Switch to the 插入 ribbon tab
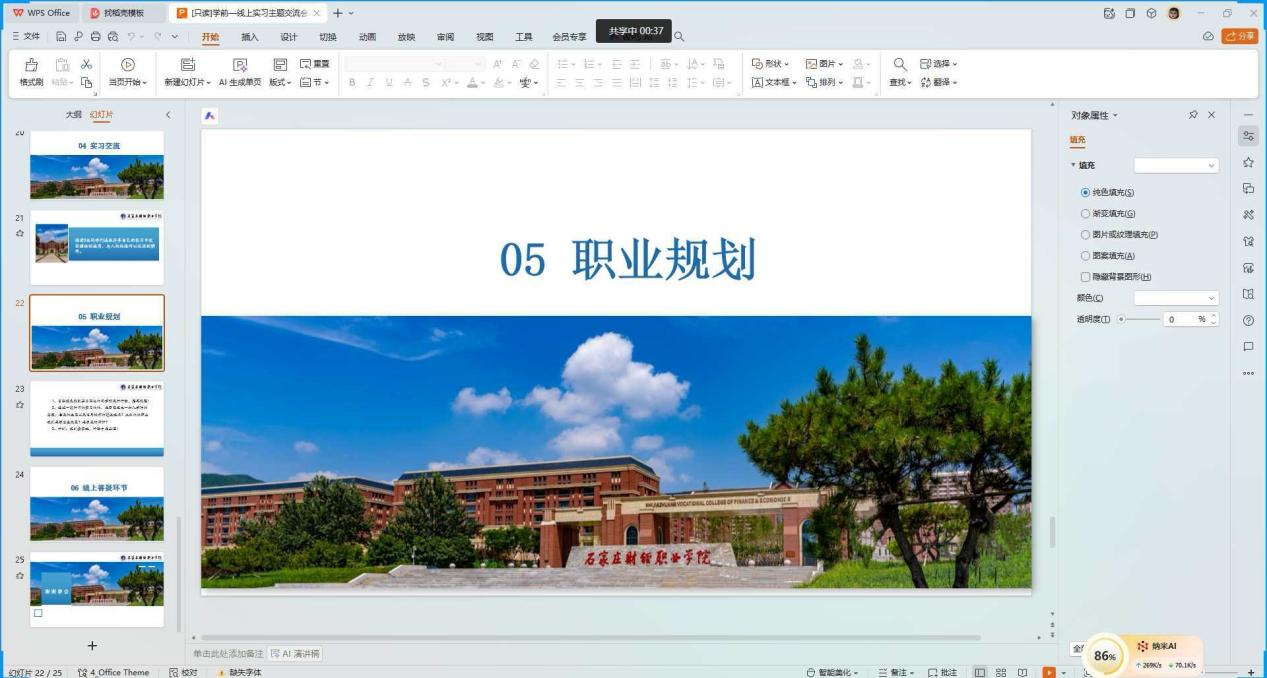 click(x=249, y=37)
